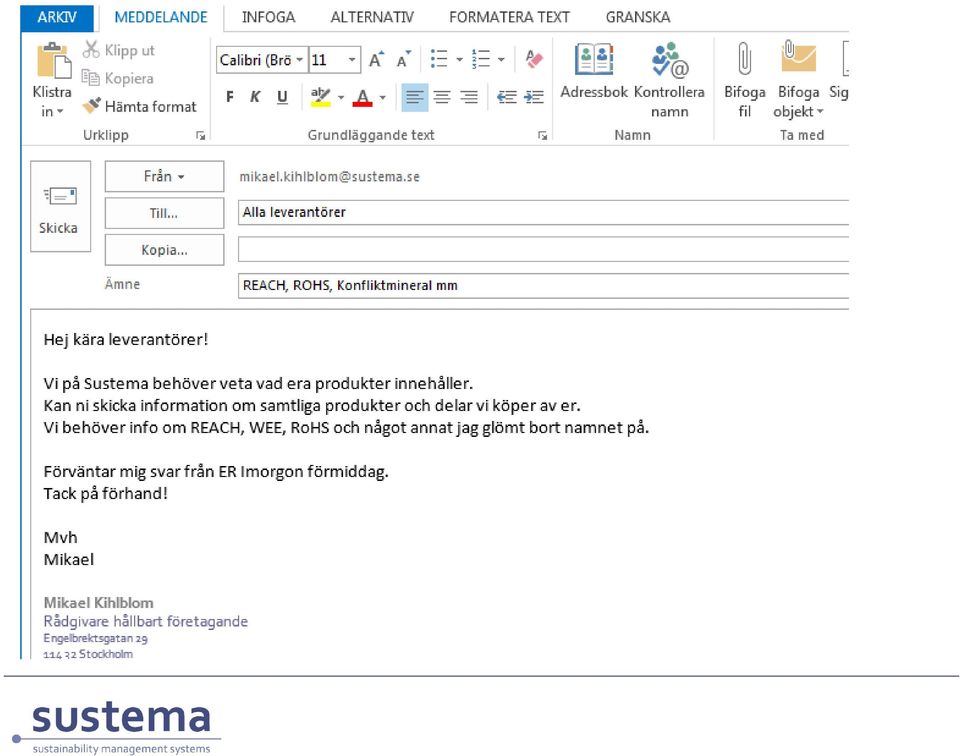Click the empty Kopia input field

coord(543,249)
